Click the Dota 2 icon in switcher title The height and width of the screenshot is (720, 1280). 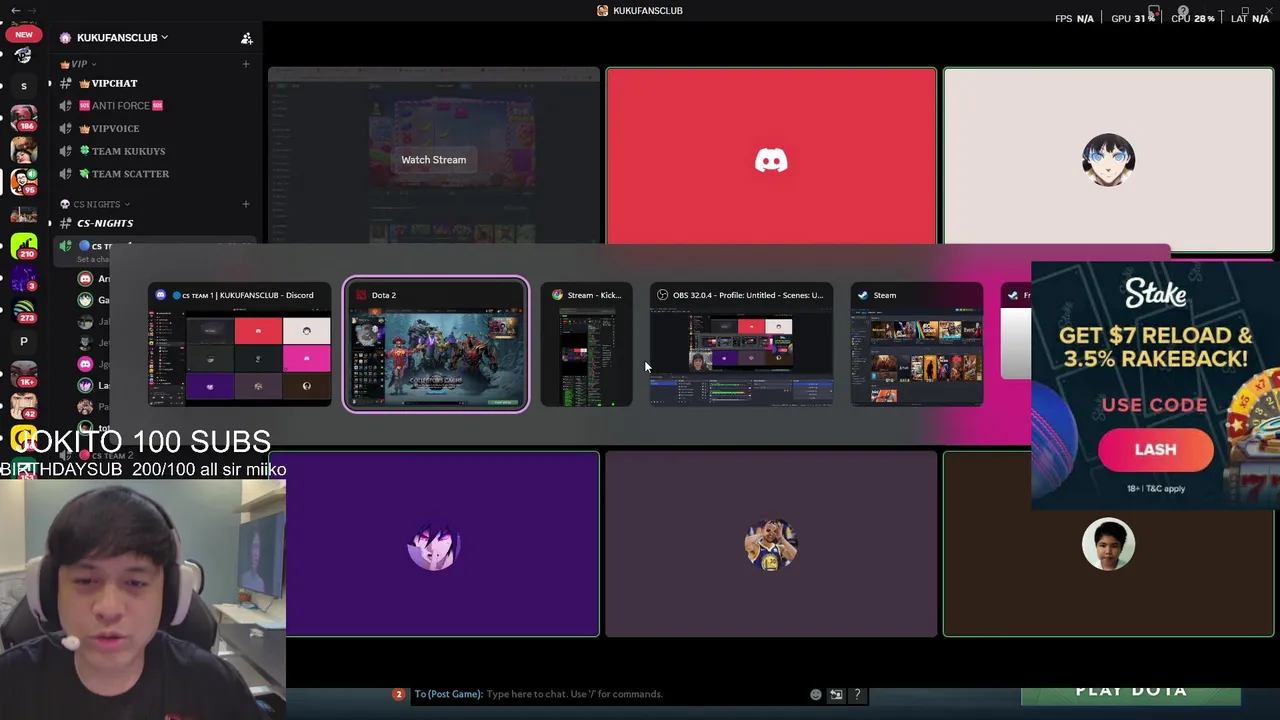[361, 295]
